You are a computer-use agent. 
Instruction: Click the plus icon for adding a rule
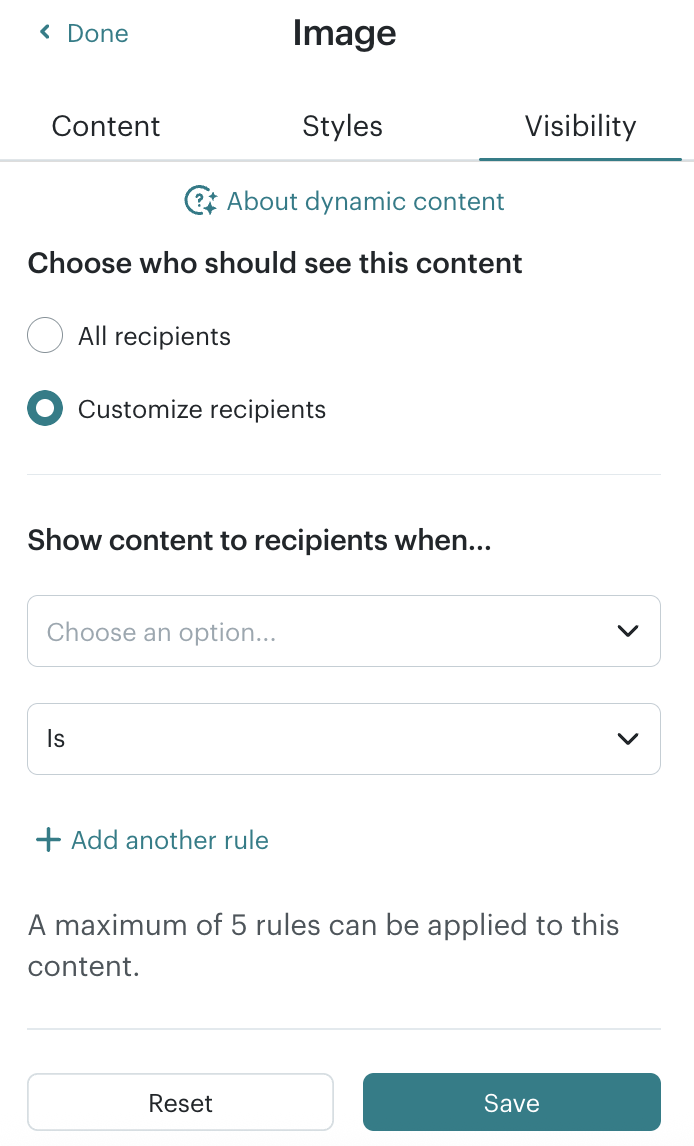pyautogui.click(x=48, y=840)
